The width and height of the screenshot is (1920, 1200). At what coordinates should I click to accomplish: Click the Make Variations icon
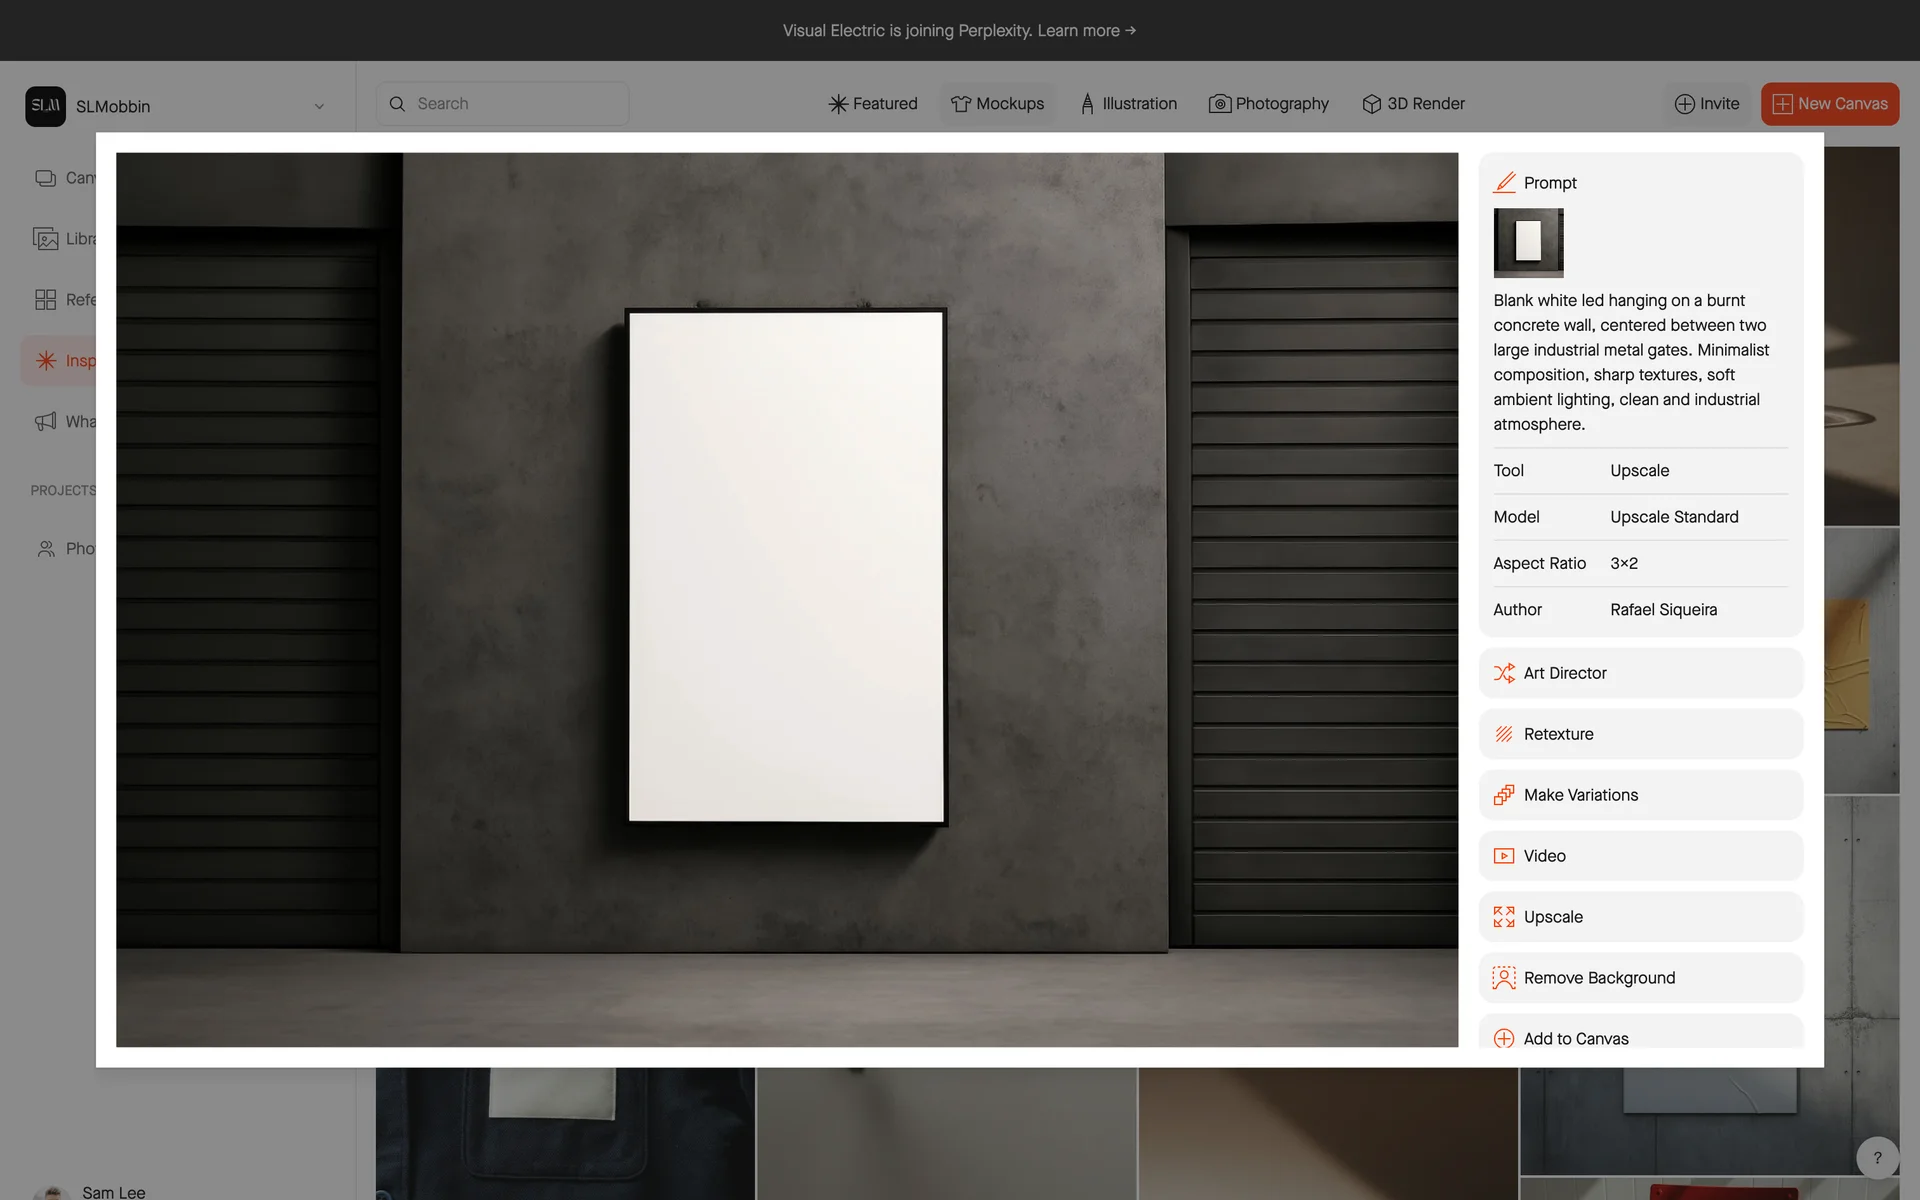click(1503, 795)
